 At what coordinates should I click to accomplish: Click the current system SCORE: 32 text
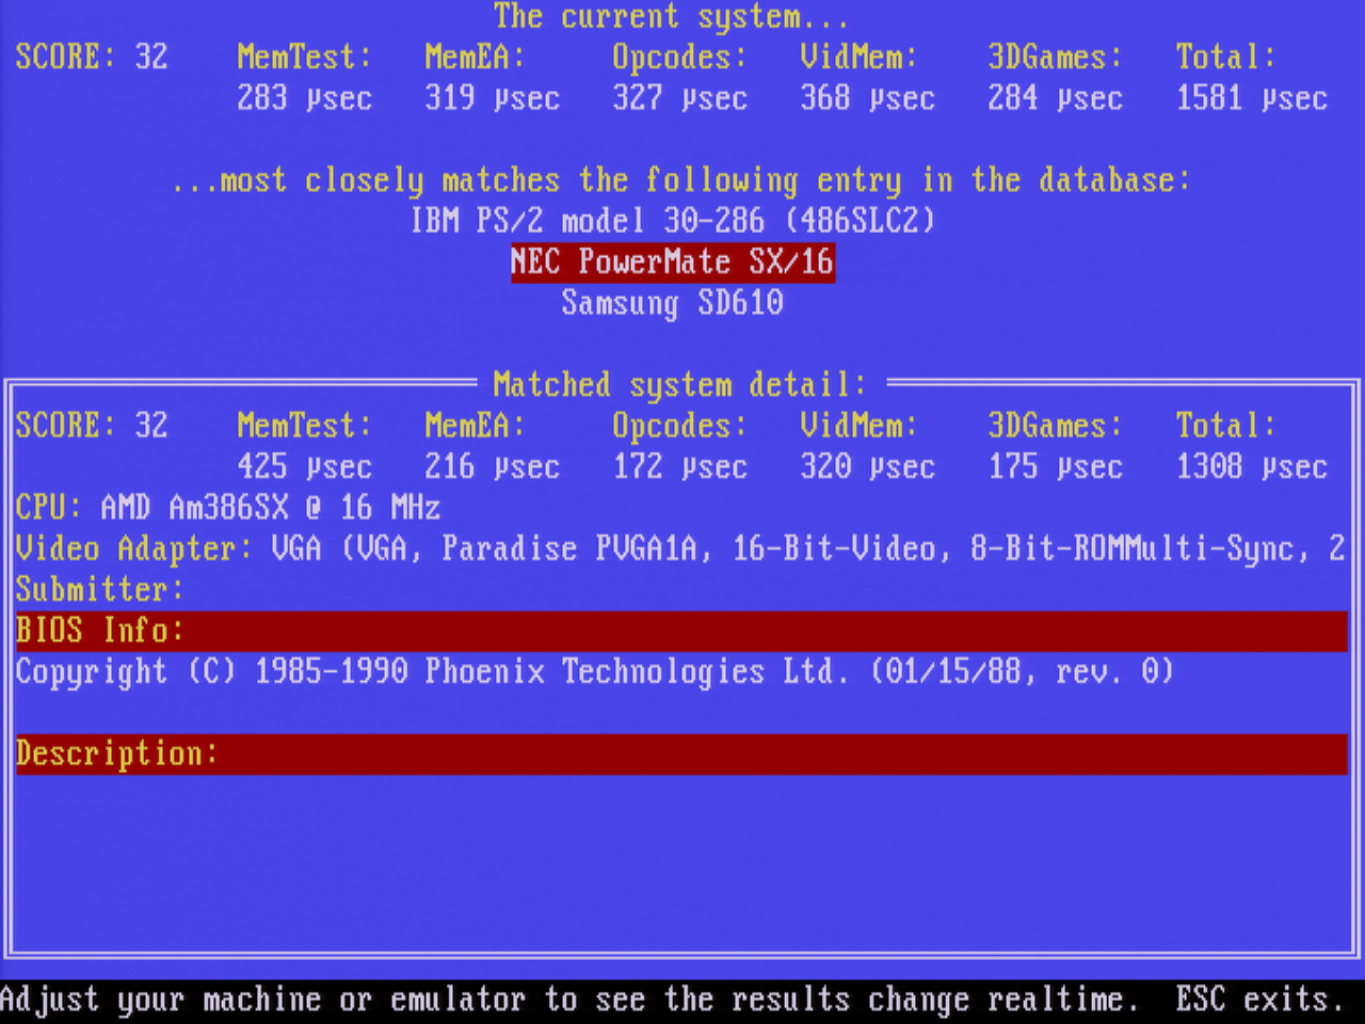click(92, 57)
